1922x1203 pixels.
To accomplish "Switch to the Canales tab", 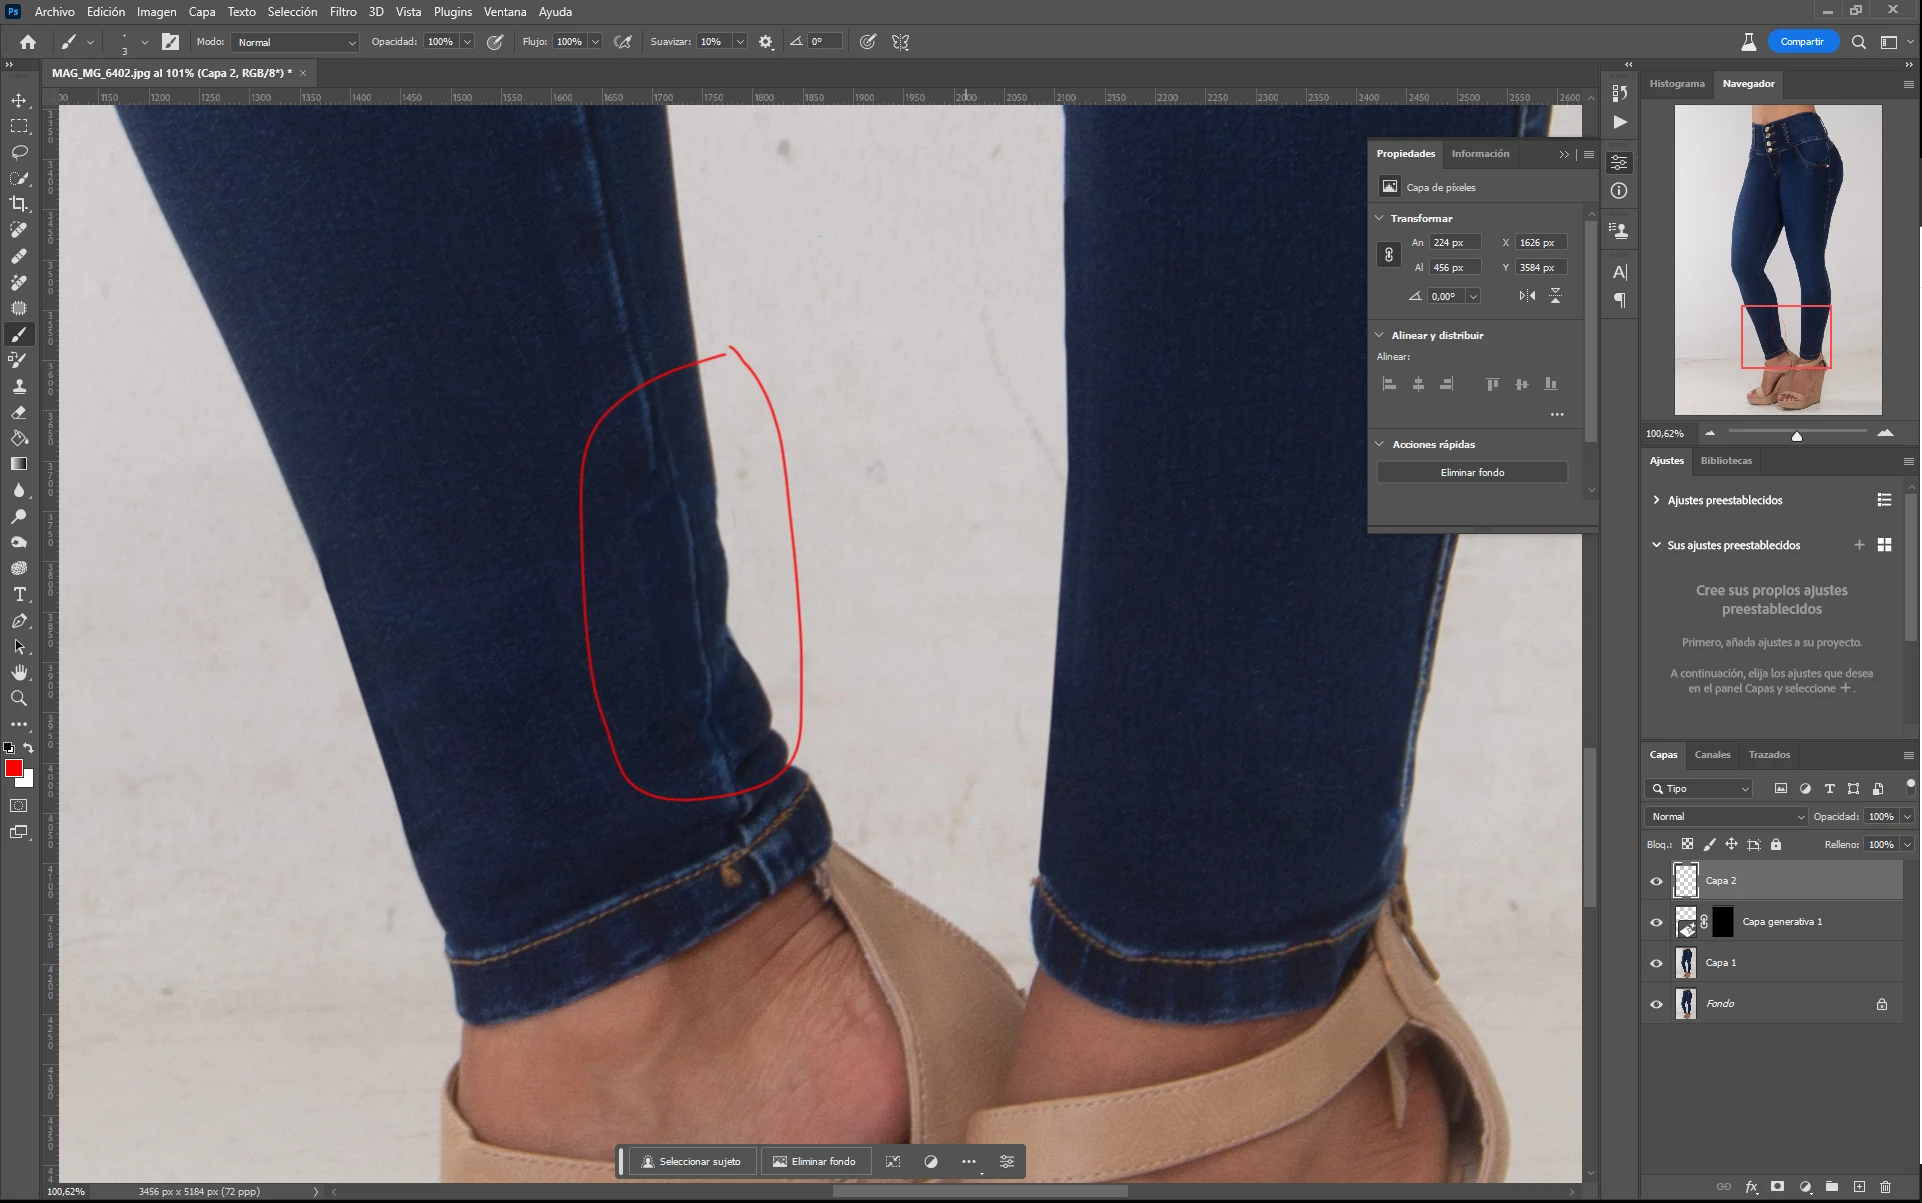I will 1712,755.
